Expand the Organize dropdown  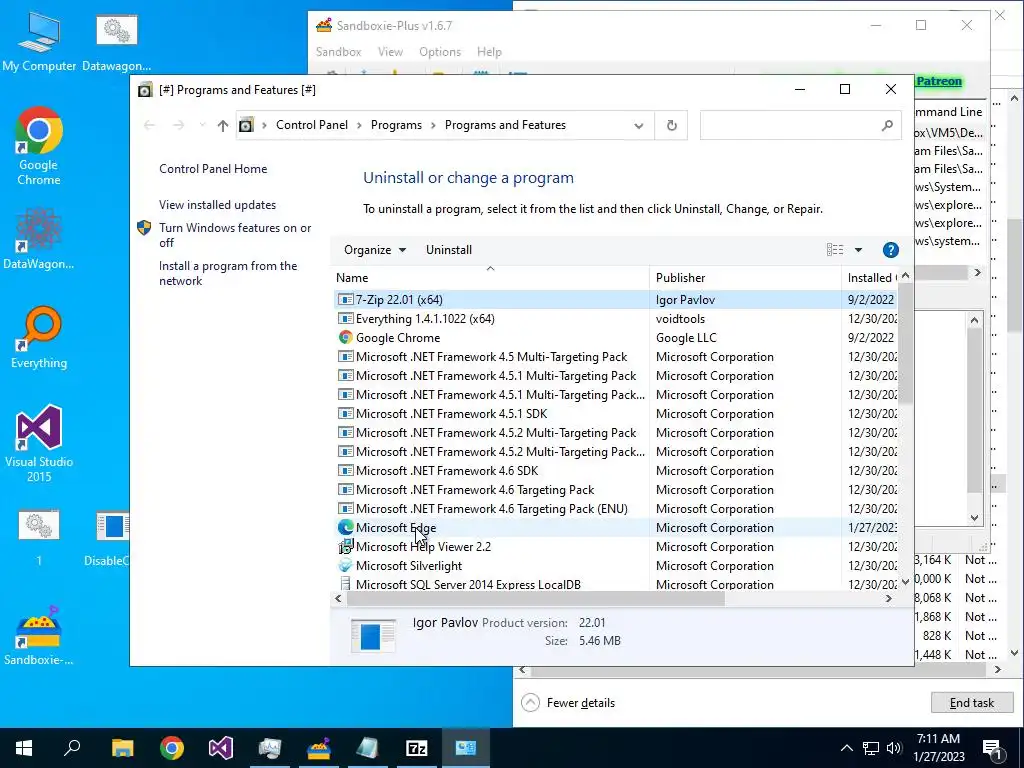(375, 250)
